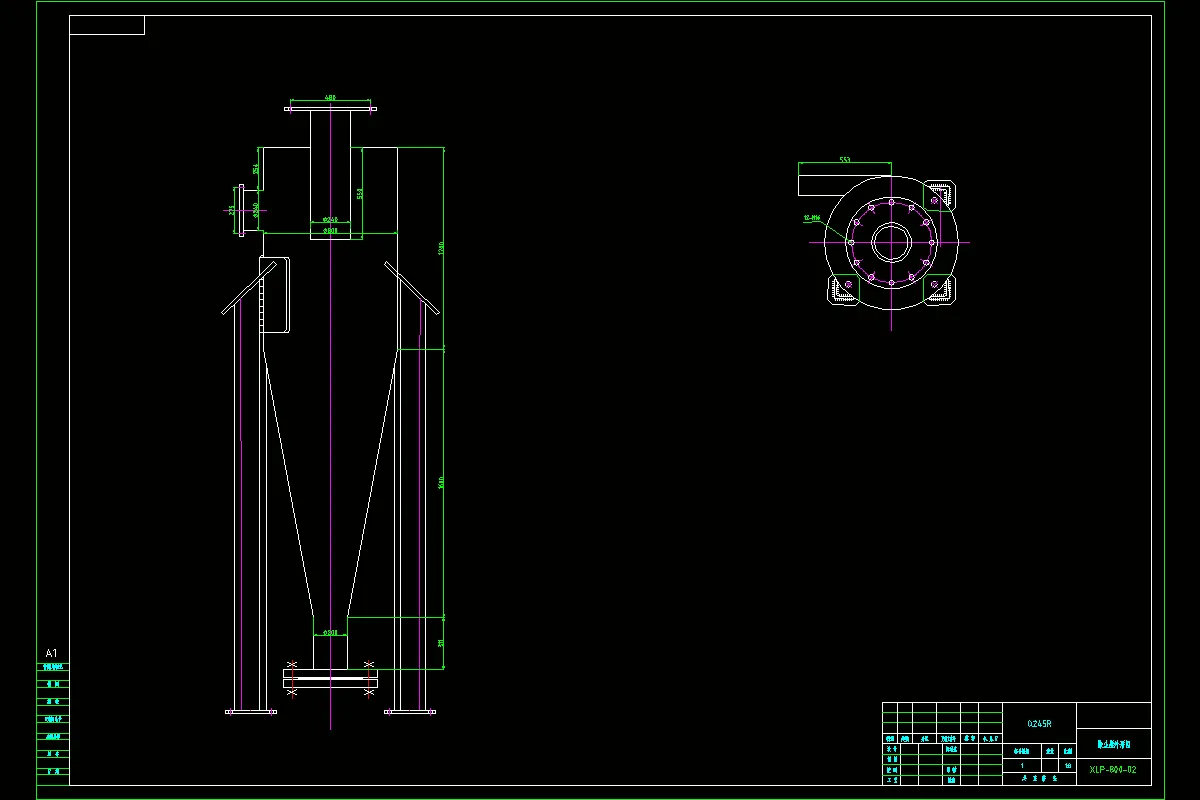Select the 12-M16 bolt callout
This screenshot has height=800, width=1200.
click(x=812, y=217)
